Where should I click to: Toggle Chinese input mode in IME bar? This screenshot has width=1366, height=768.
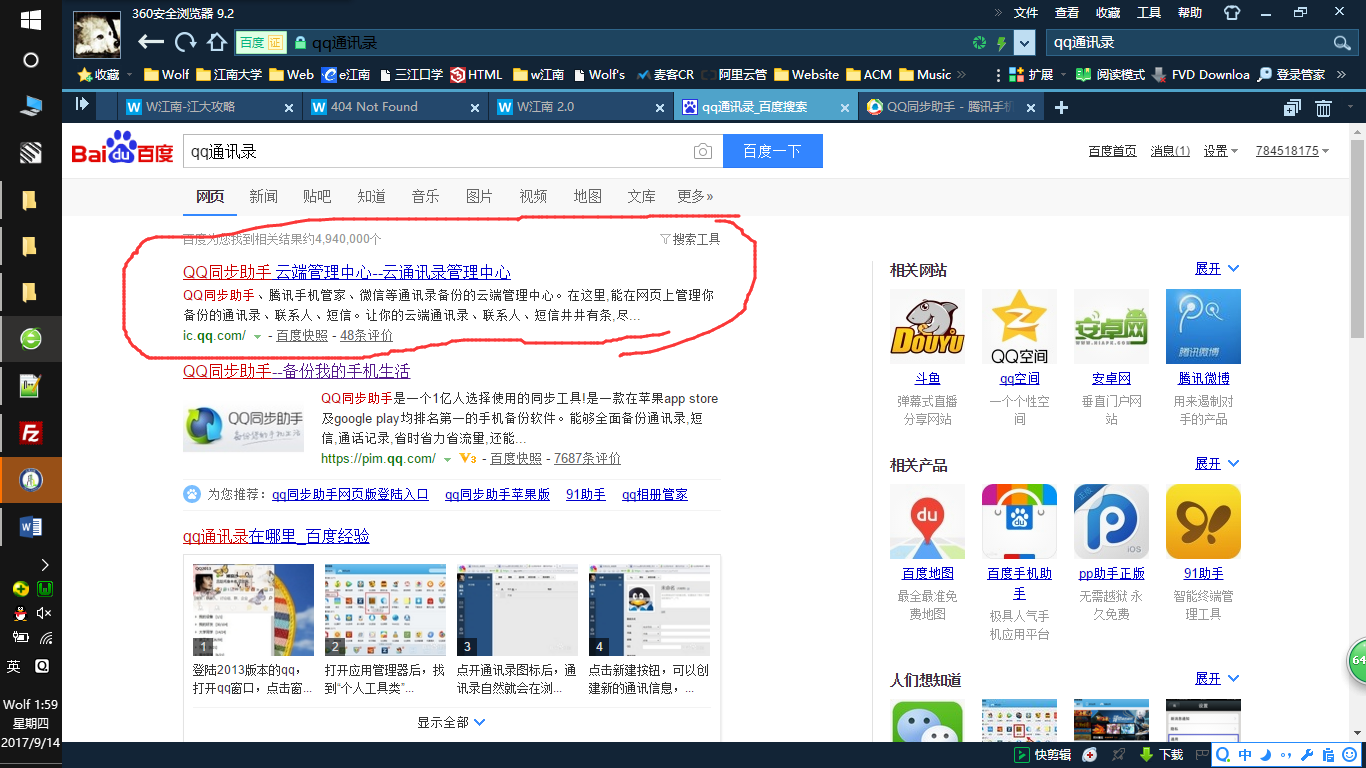pos(1245,755)
